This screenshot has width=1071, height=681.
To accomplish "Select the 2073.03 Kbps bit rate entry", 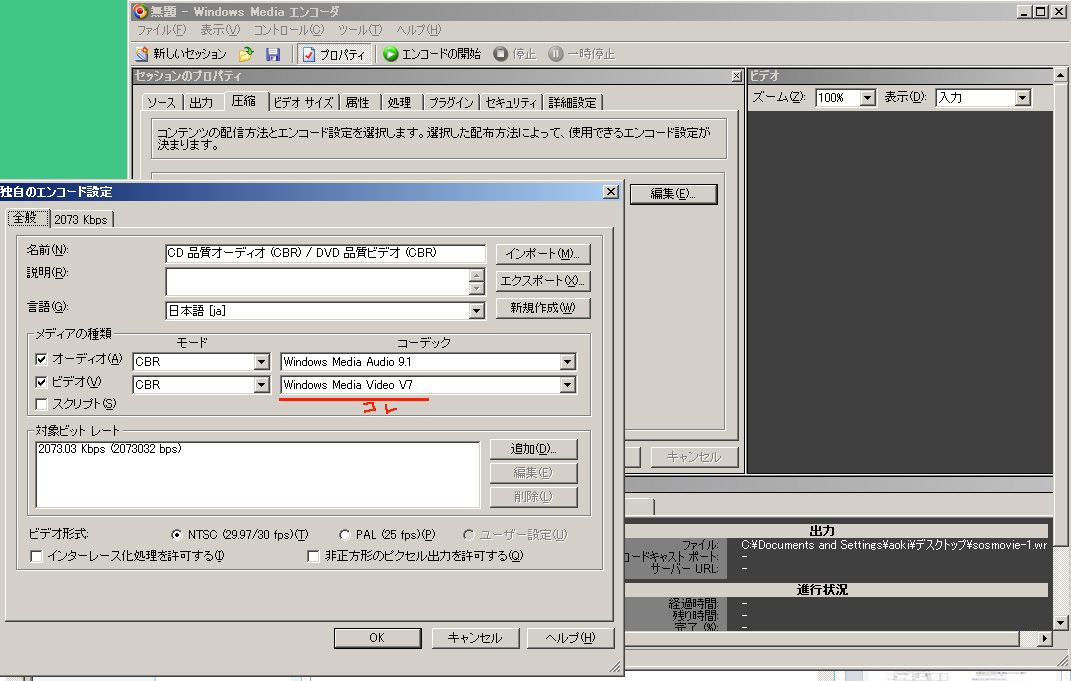I will click(x=110, y=449).
